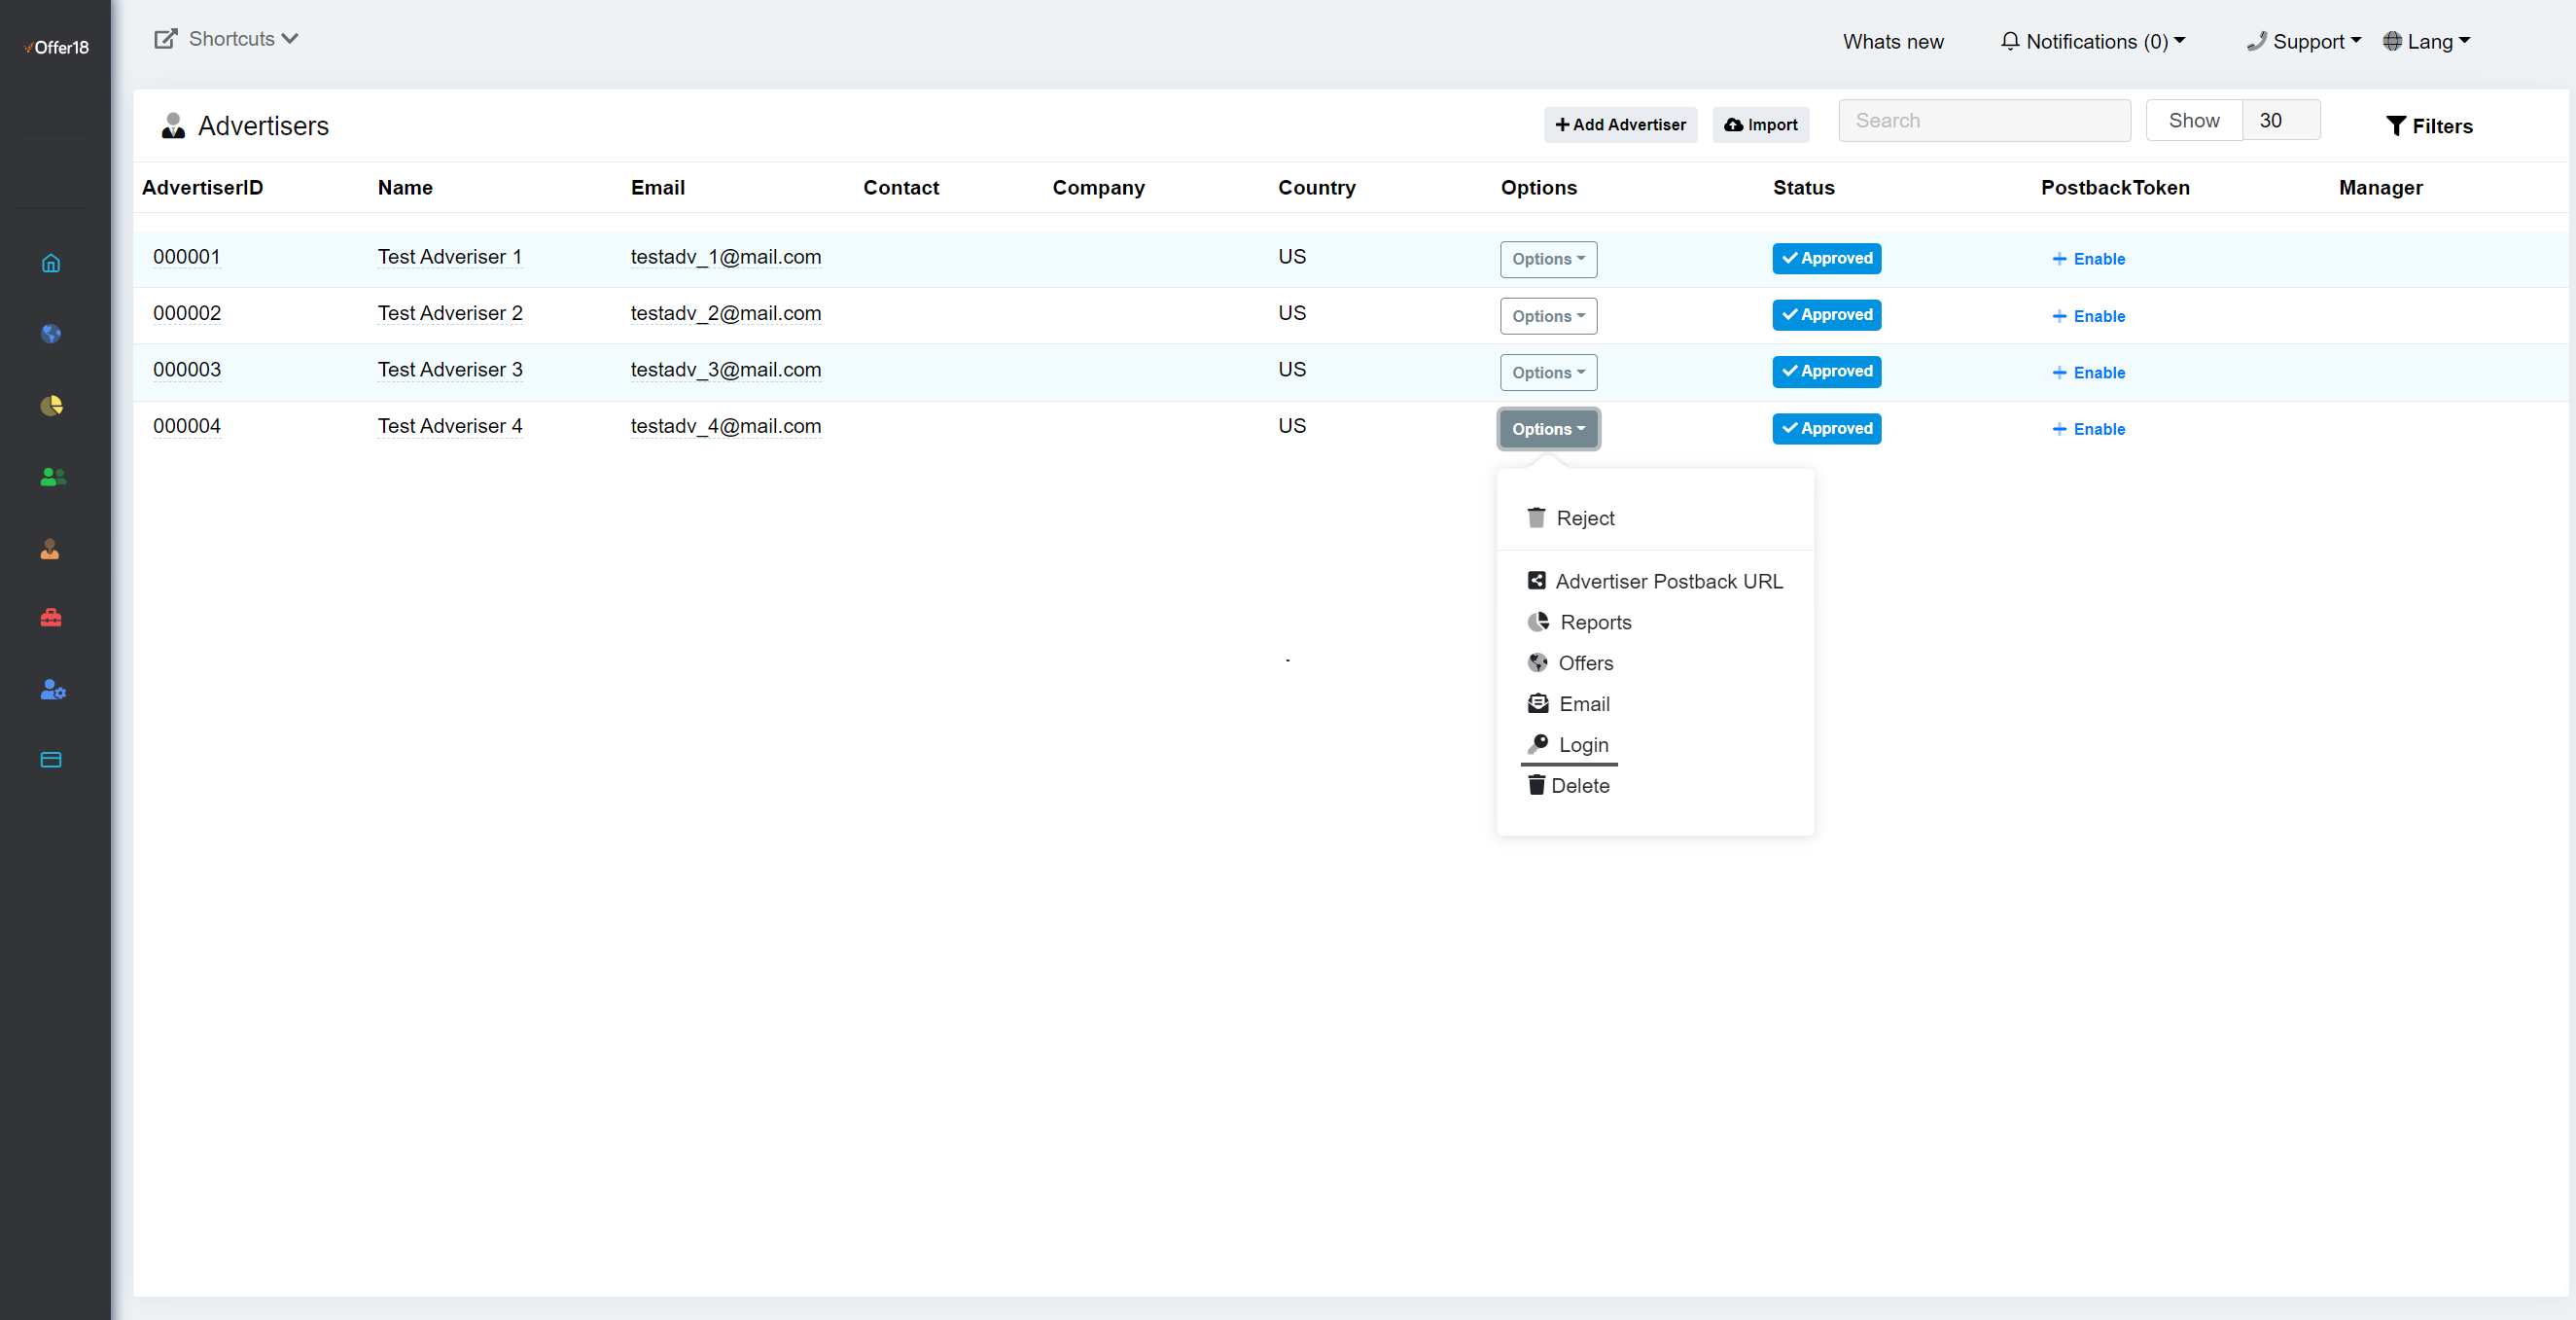Expand the Shortcuts dropdown

(x=228, y=39)
